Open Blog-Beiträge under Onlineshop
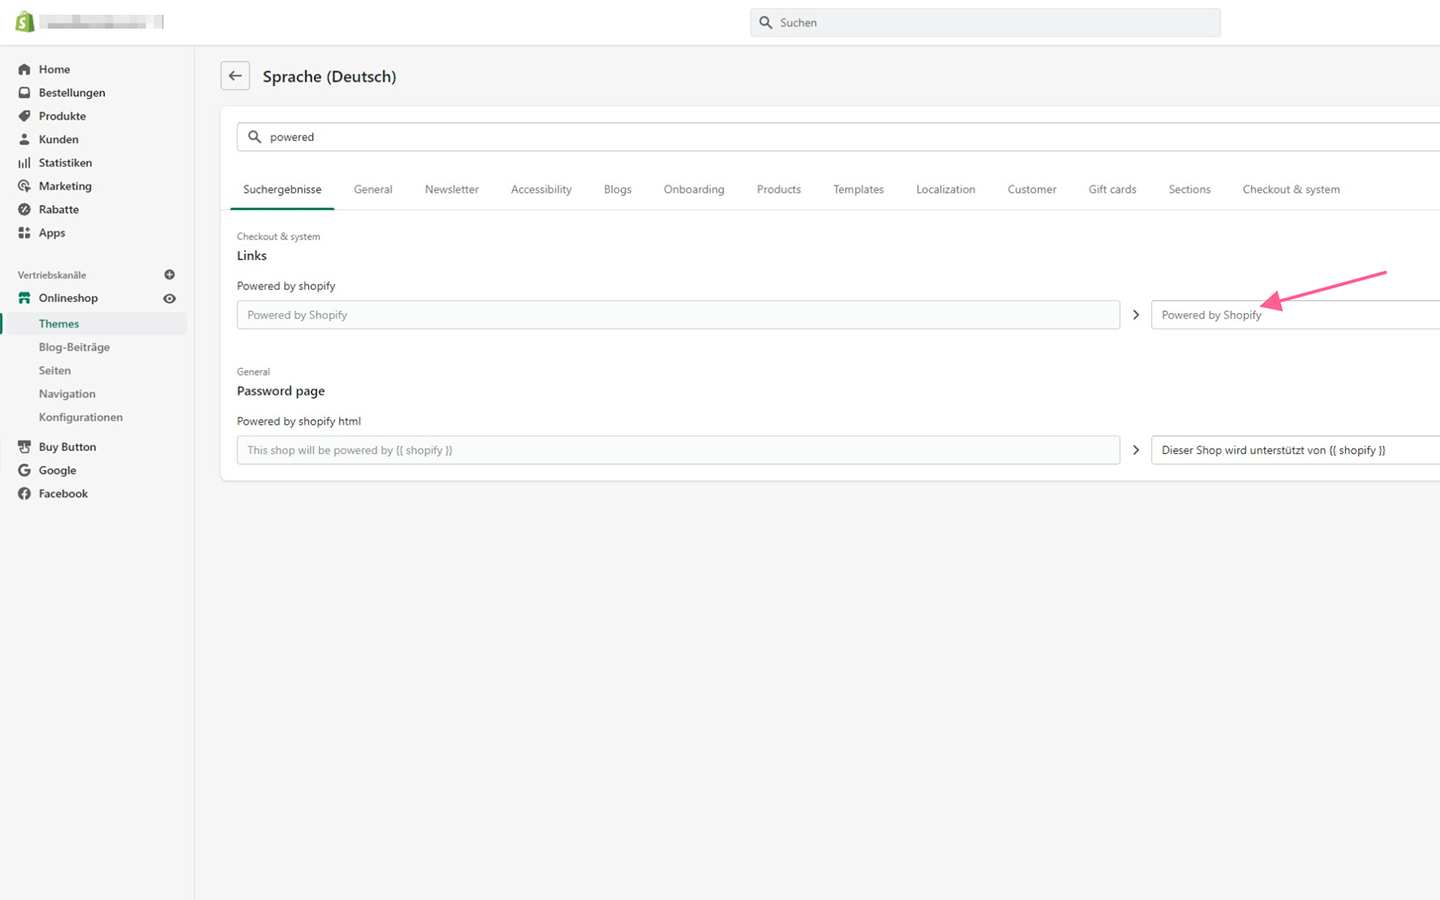 (74, 347)
